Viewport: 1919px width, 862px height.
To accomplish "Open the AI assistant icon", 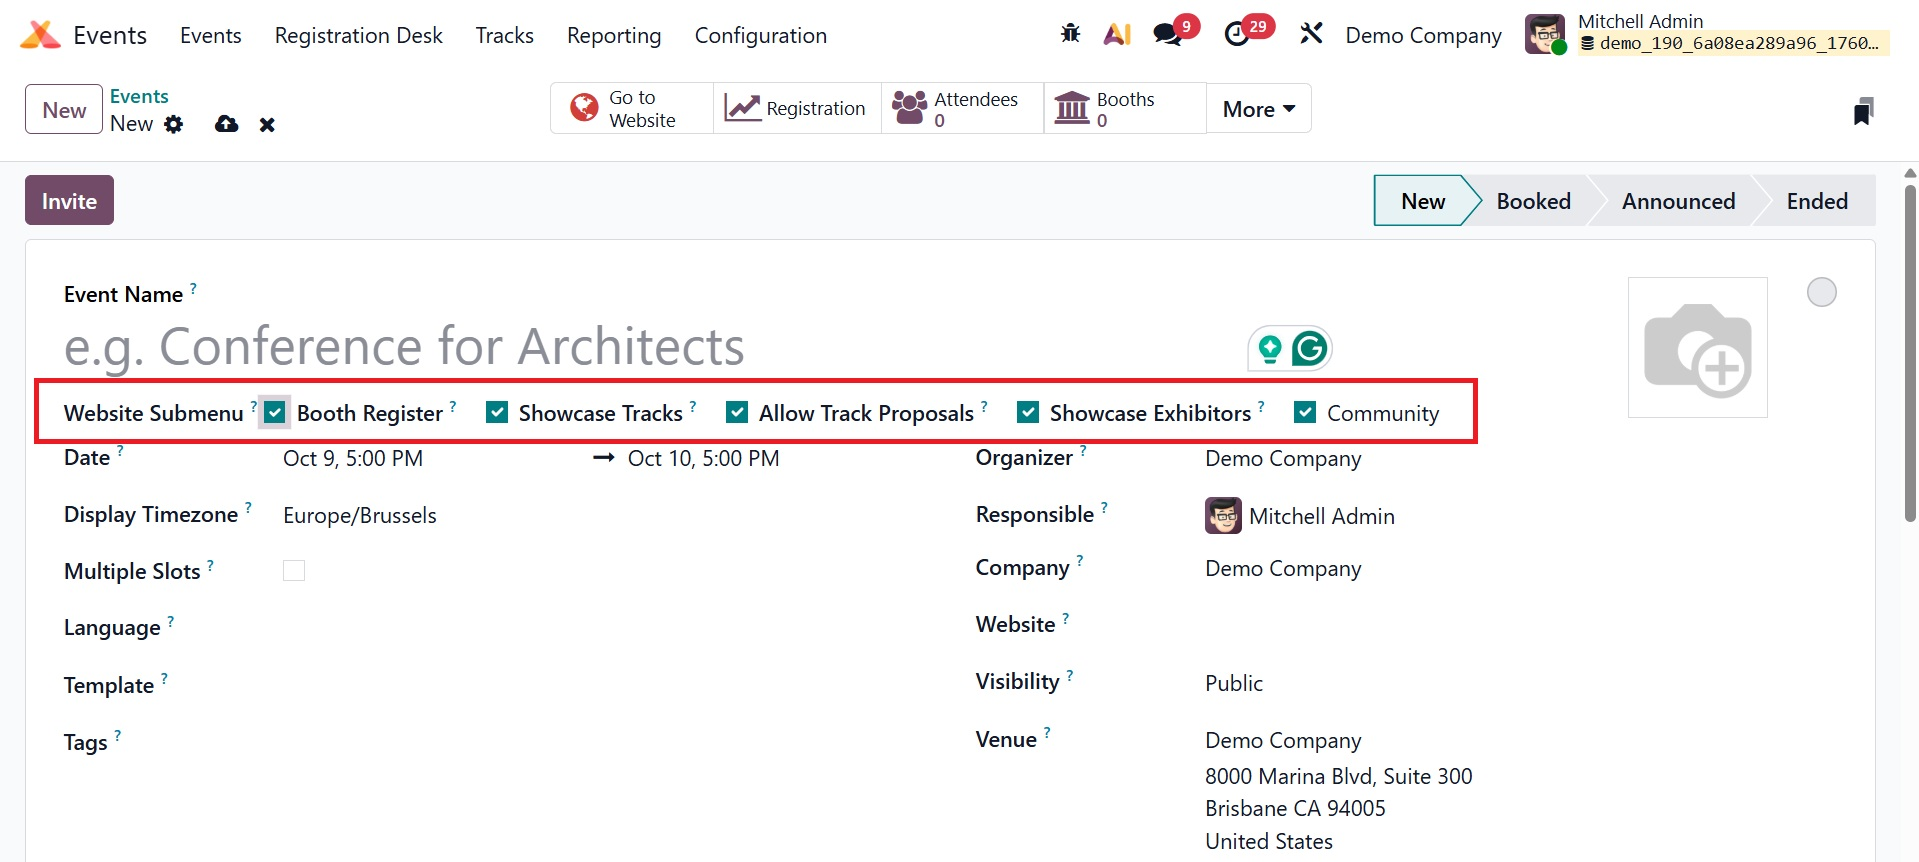I will pyautogui.click(x=1117, y=34).
